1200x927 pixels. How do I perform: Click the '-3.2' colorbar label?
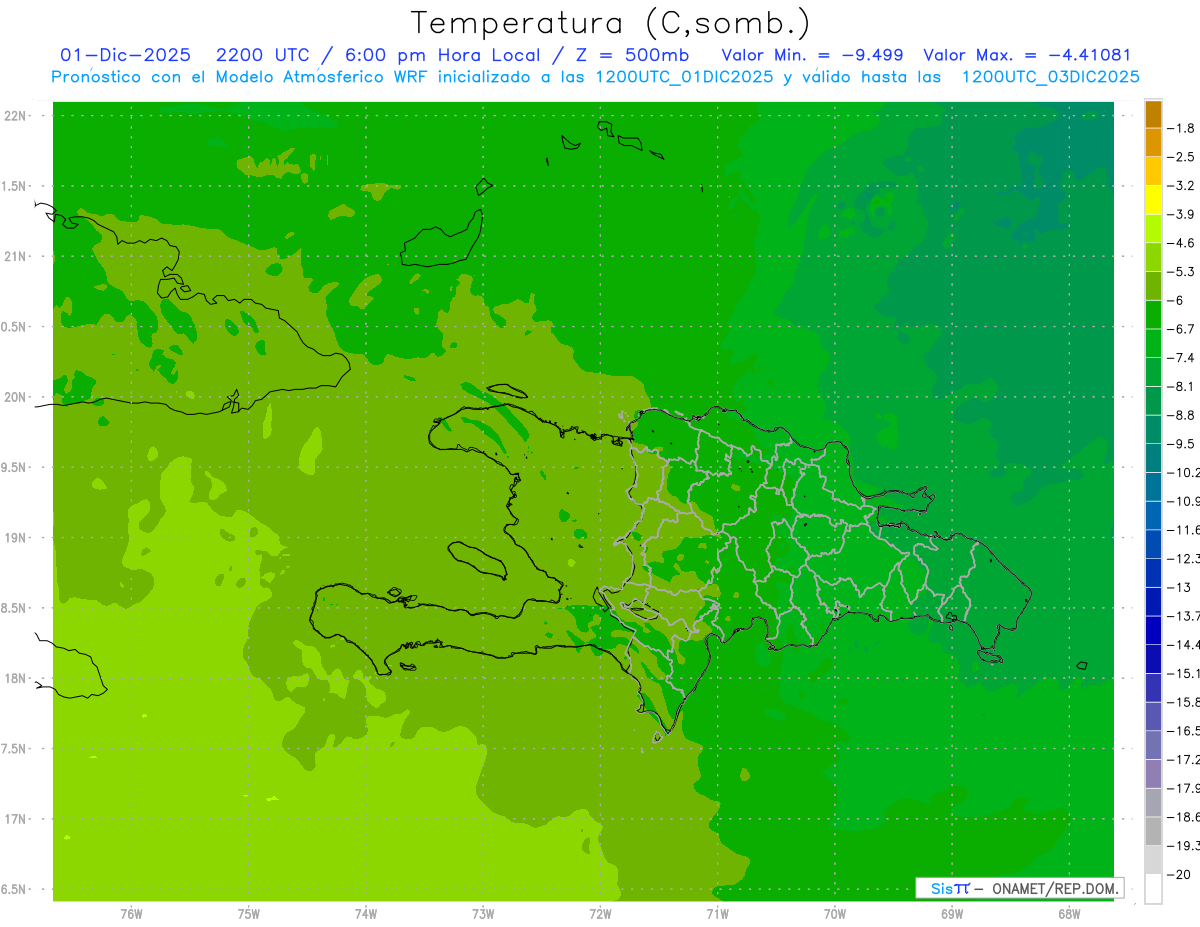[1181, 186]
